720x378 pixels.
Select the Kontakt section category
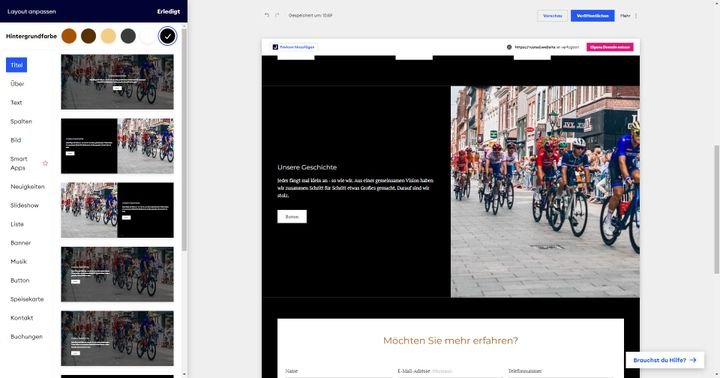[x=22, y=318]
